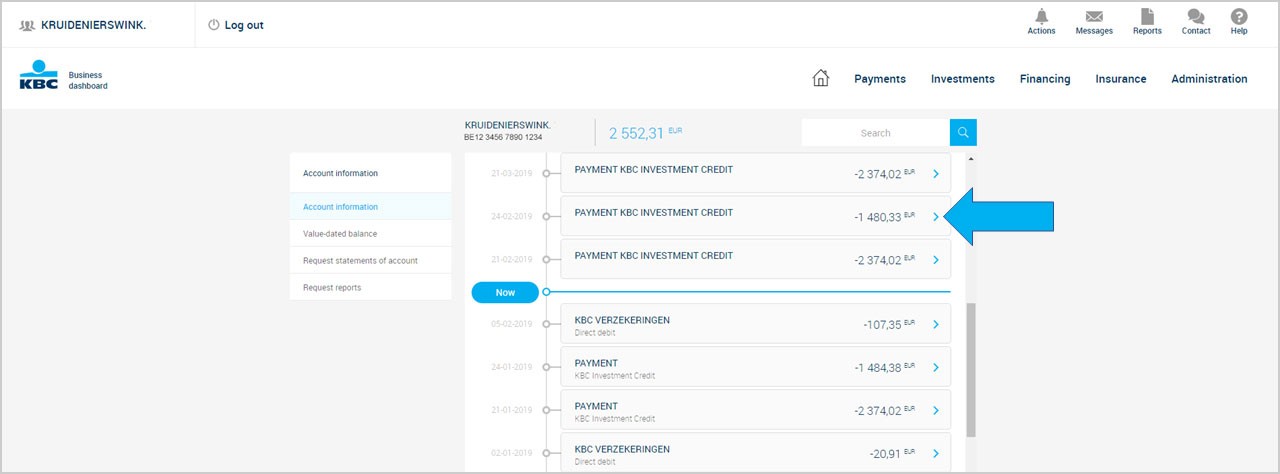Image resolution: width=1280 pixels, height=474 pixels.
Task: Open the Financing menu
Action: (x=1045, y=79)
